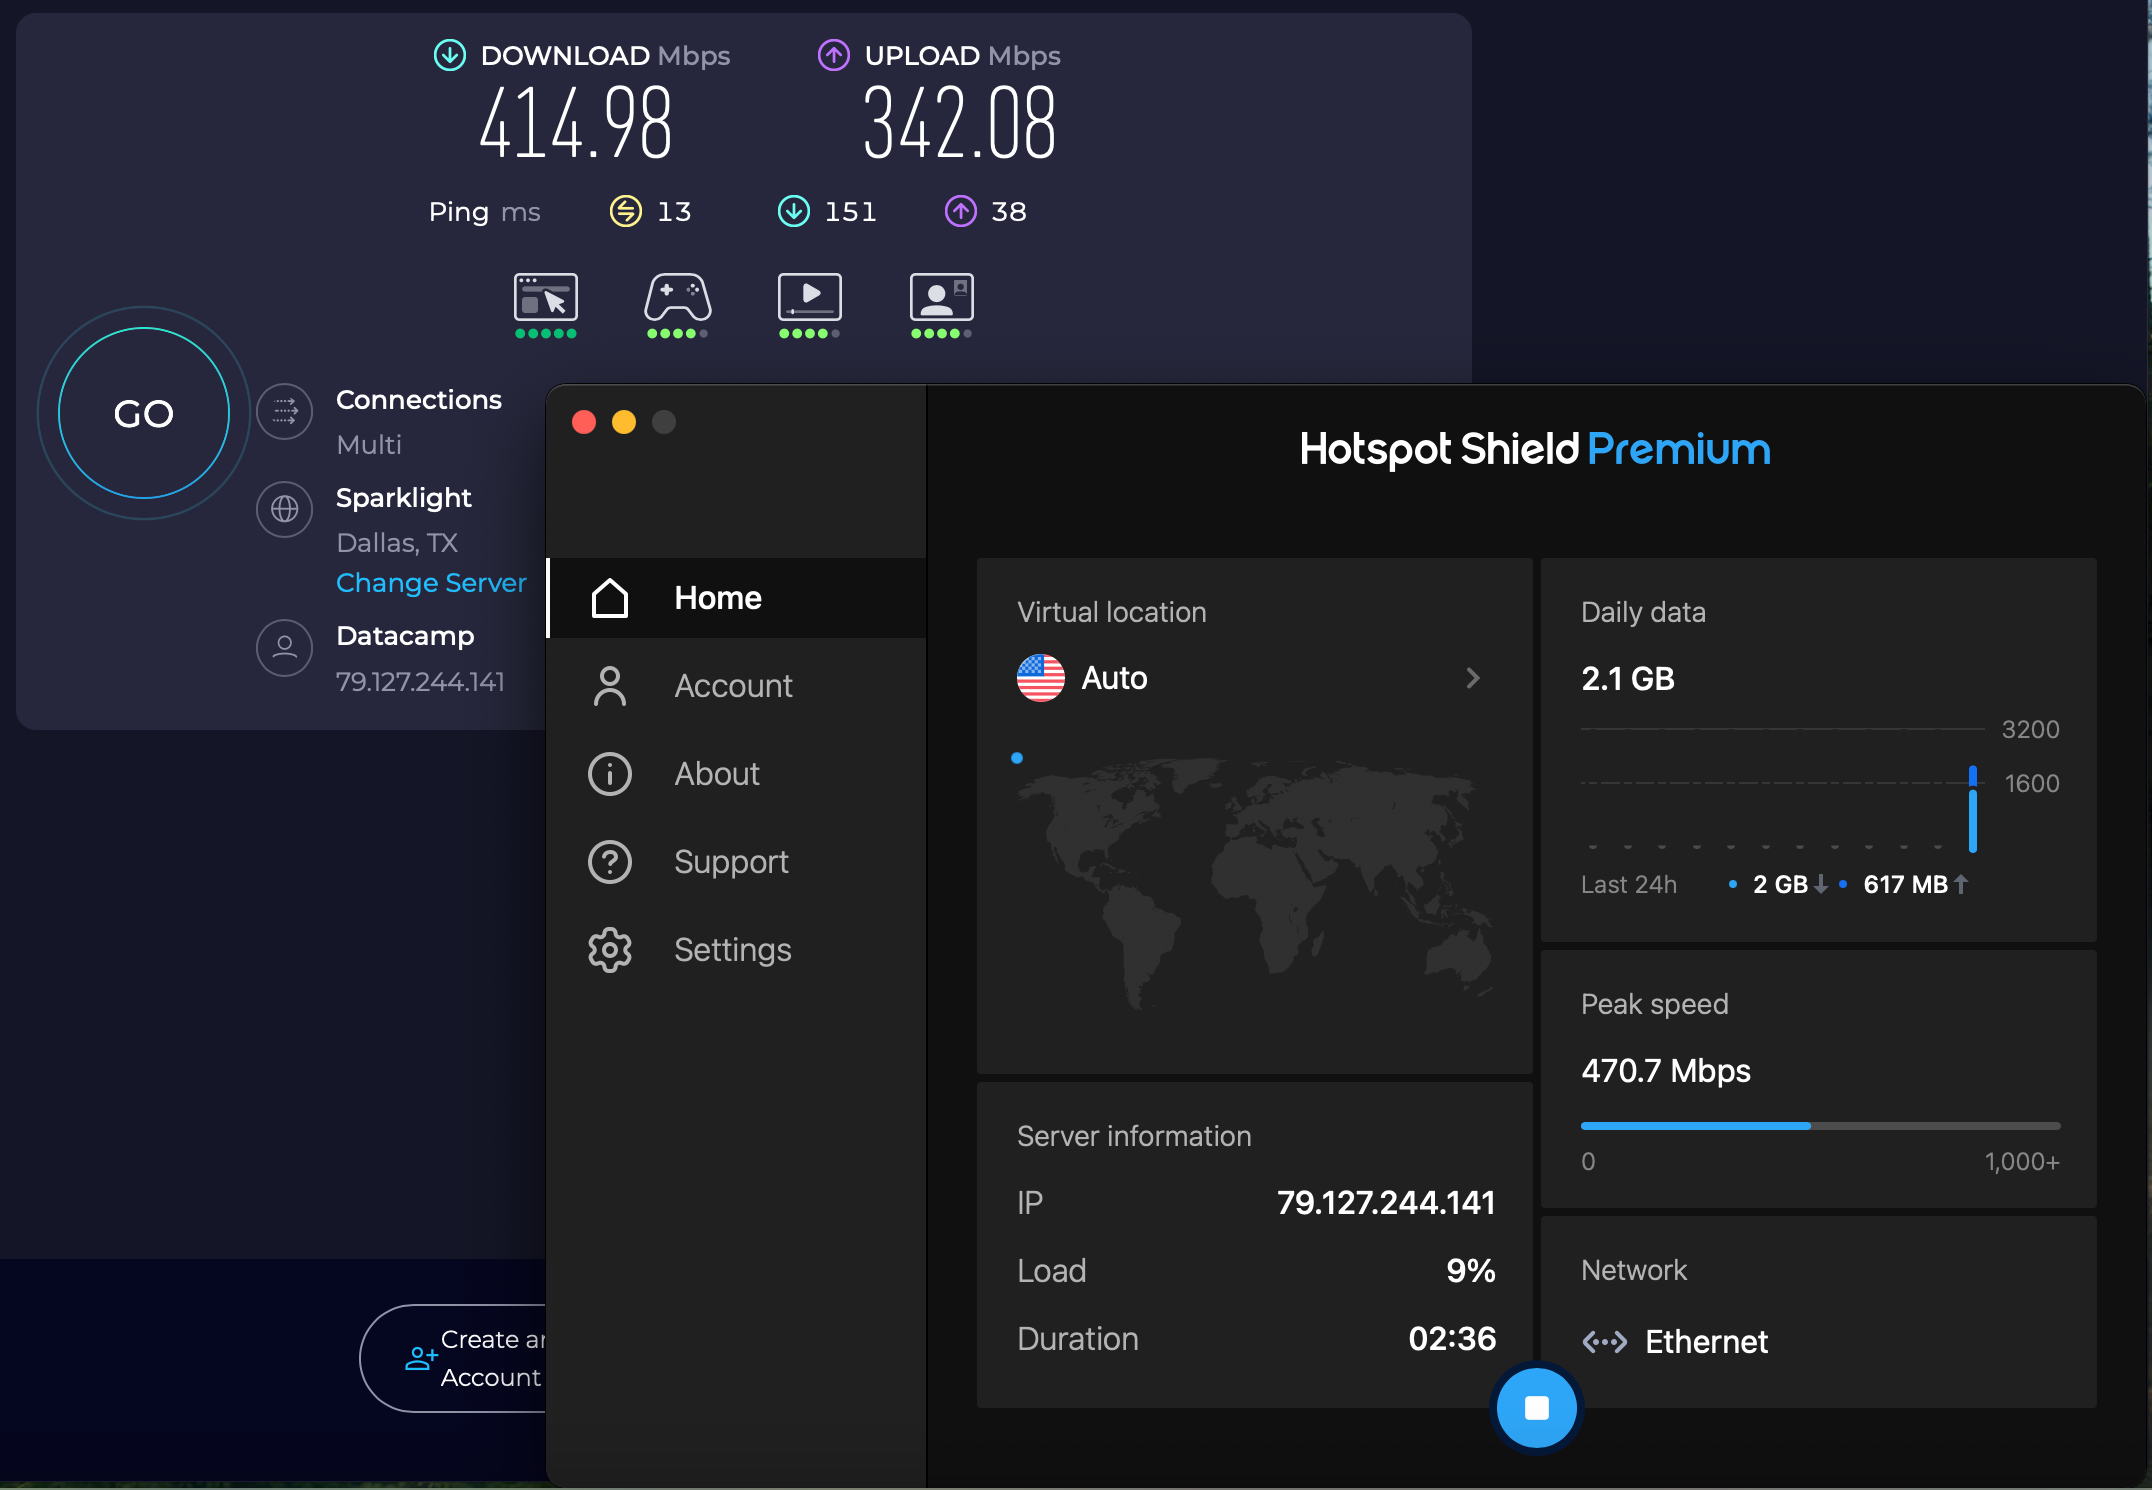This screenshot has width=2152, height=1490.
Task: Click the 342.08 upload speed result
Action: pyautogui.click(x=959, y=123)
